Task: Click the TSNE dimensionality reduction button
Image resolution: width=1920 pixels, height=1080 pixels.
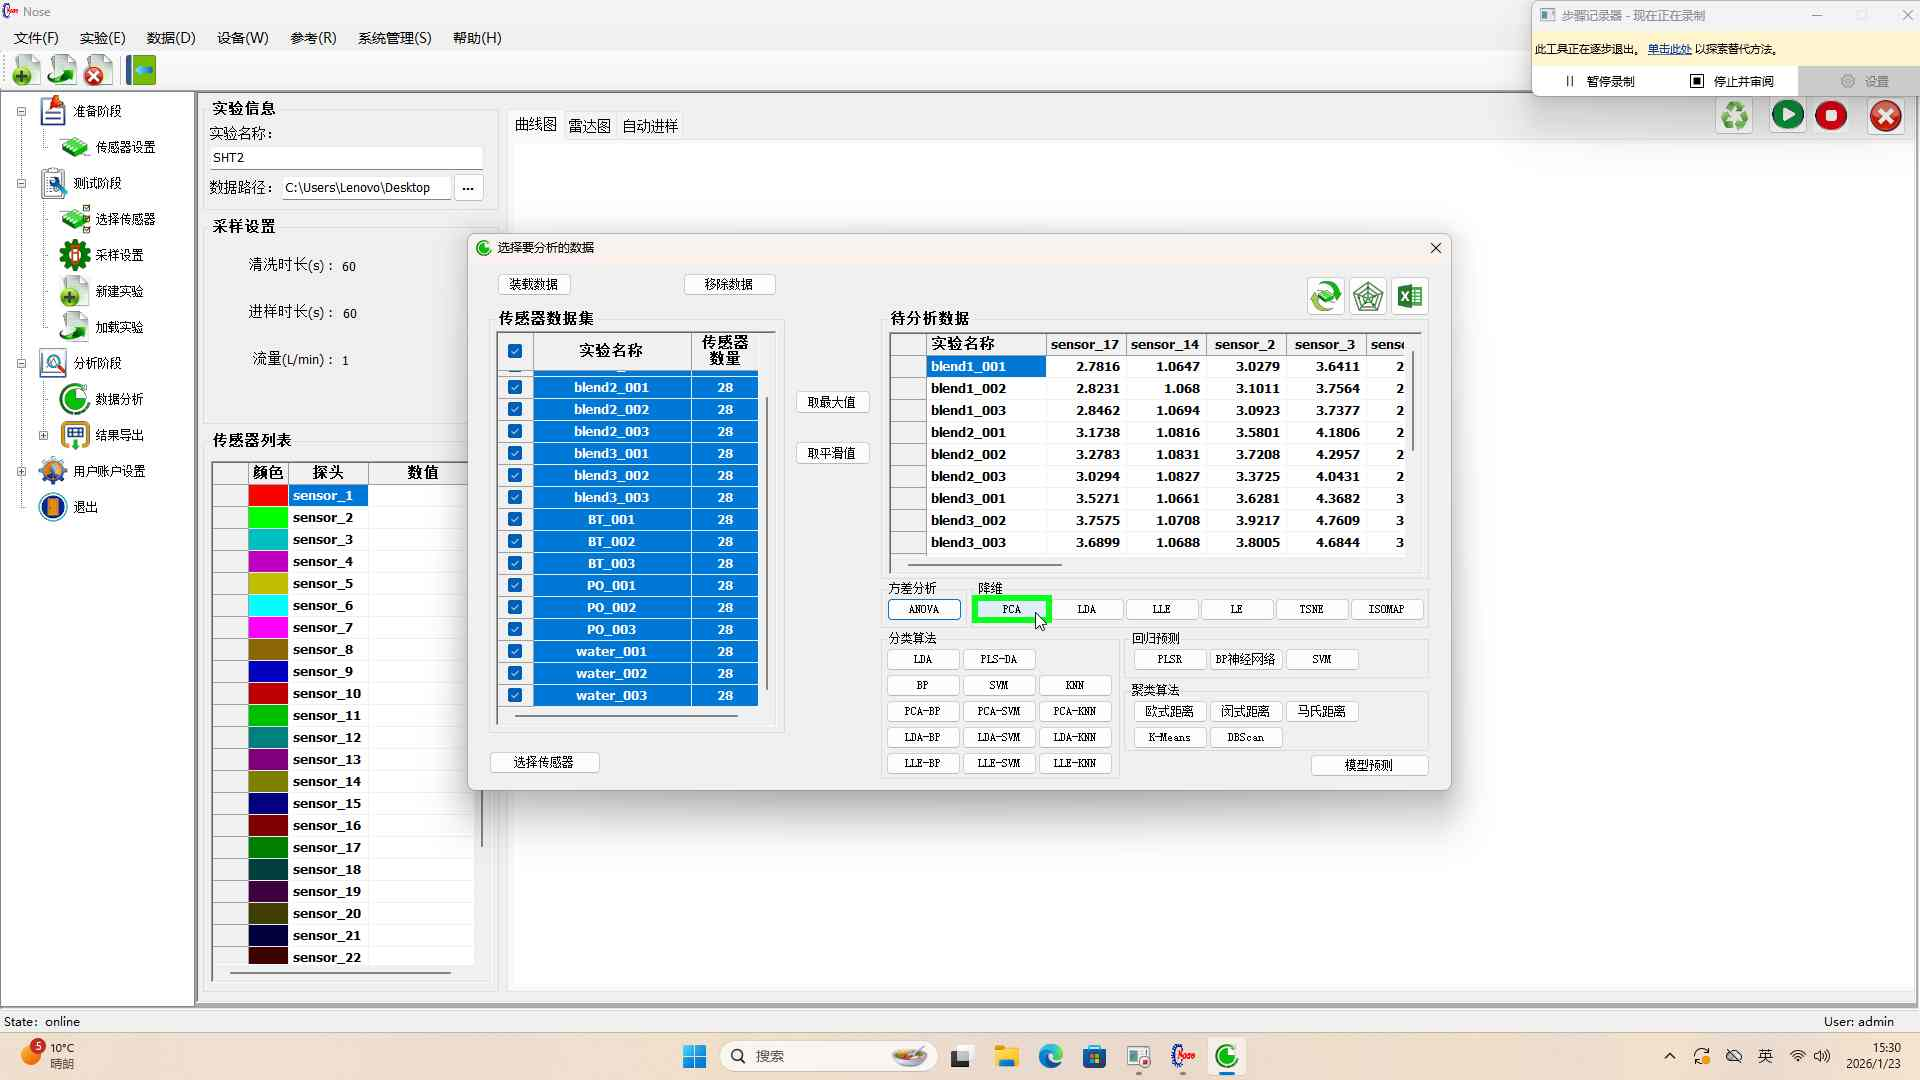Action: point(1311,609)
